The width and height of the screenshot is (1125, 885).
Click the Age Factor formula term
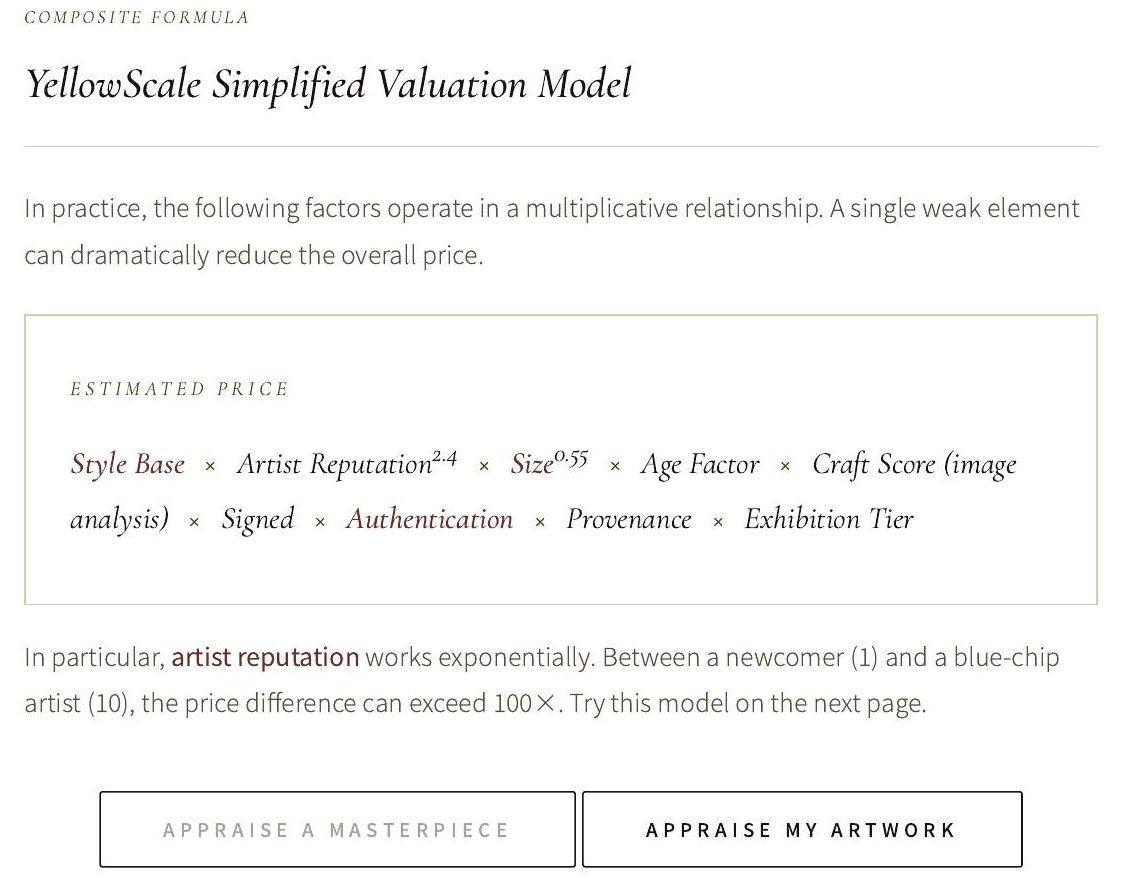tap(700, 464)
